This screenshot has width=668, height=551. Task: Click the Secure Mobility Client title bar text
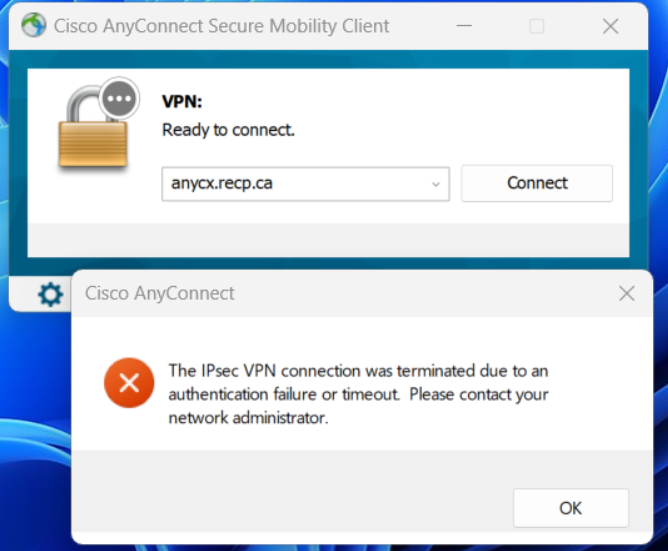[221, 26]
